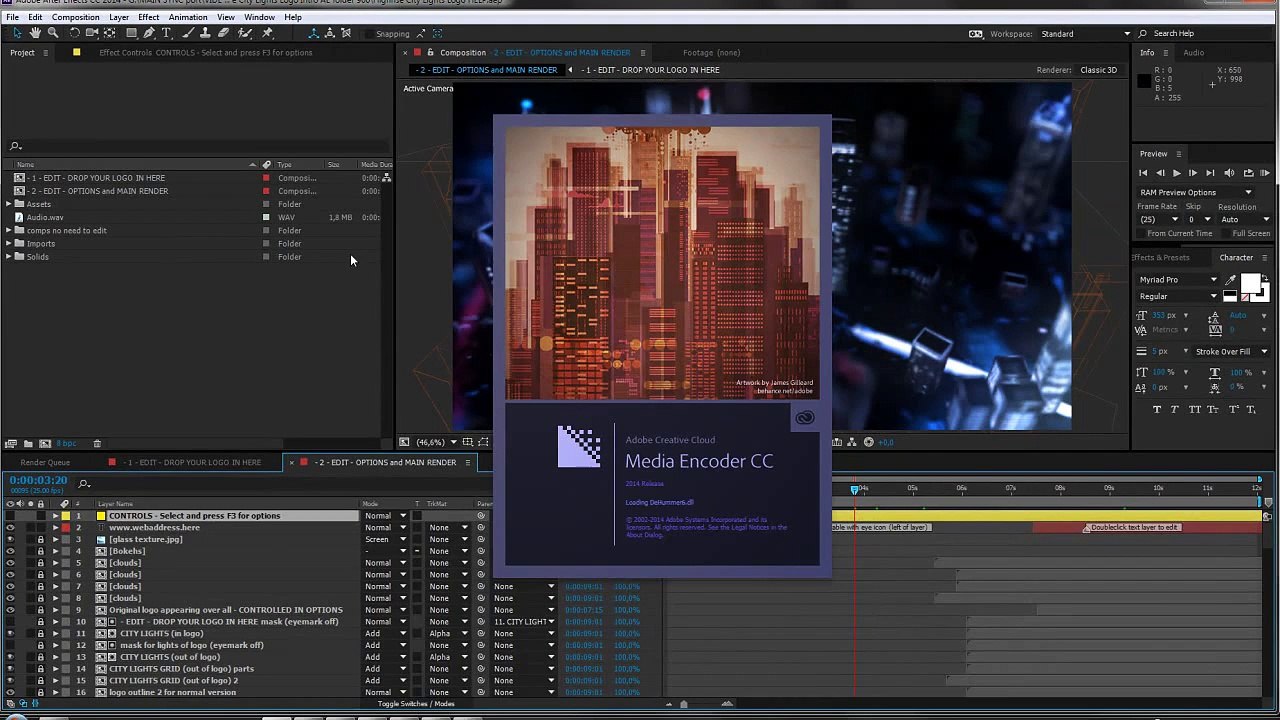The width and height of the screenshot is (1280, 720).
Task: Open the Stroke Over Fill dropdown
Action: tap(1231, 352)
